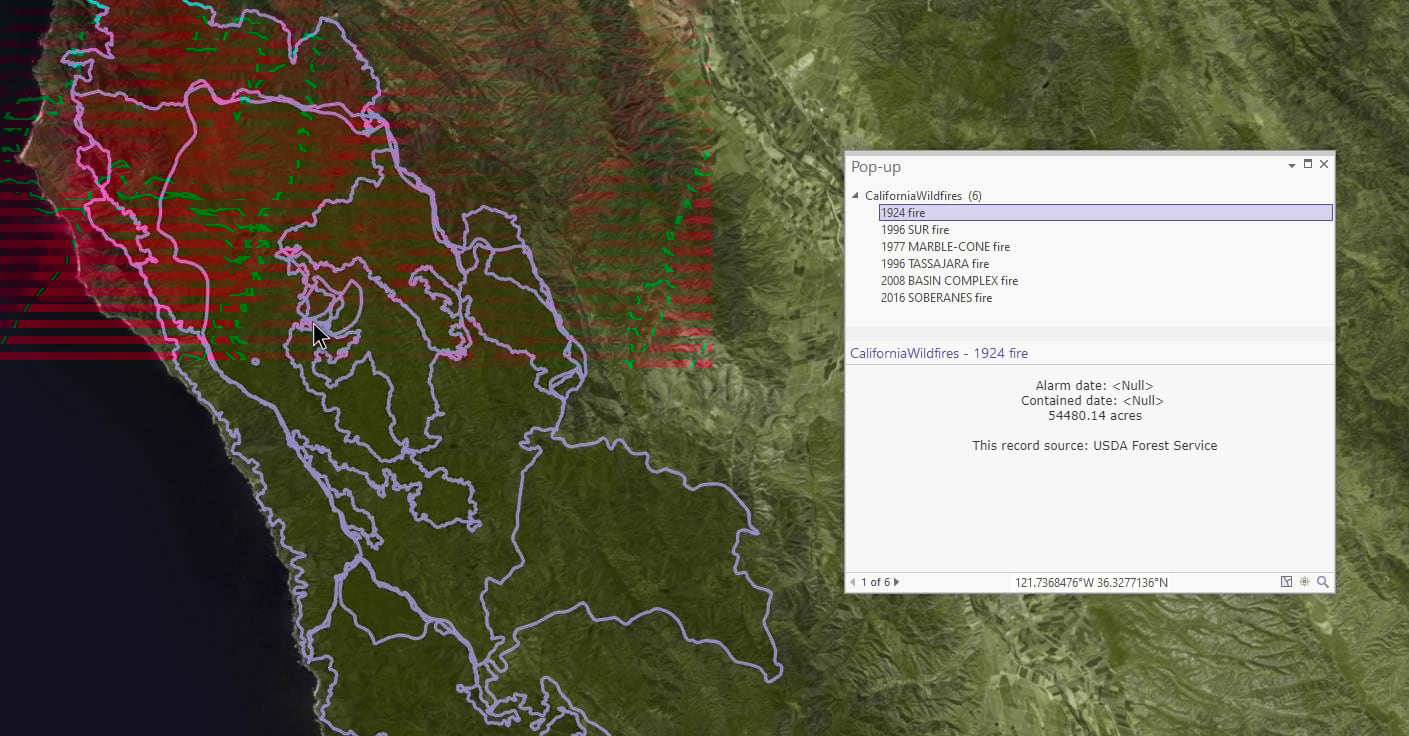Screen dimensions: 1409x736
Task: Select the feature from the Pop-up footer
Action: pos(1287,582)
